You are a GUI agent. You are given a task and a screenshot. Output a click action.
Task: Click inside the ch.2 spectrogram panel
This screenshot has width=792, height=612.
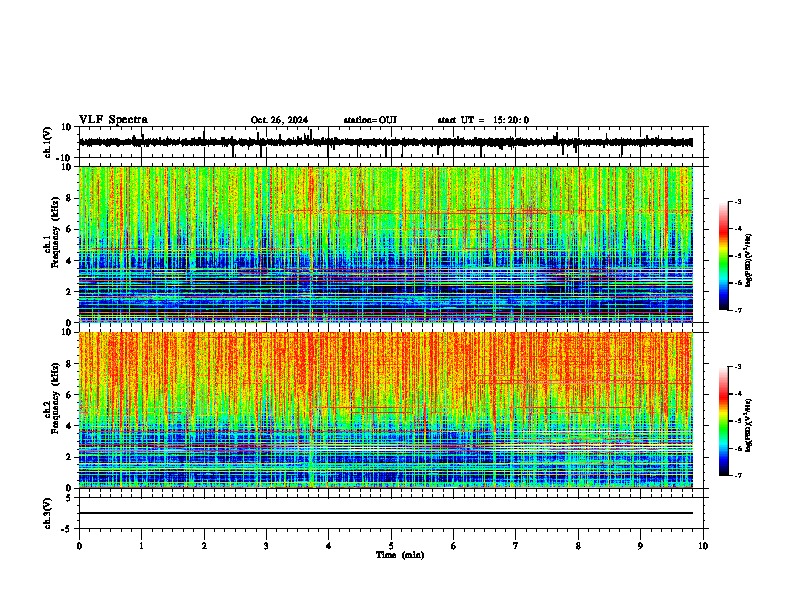click(385, 410)
